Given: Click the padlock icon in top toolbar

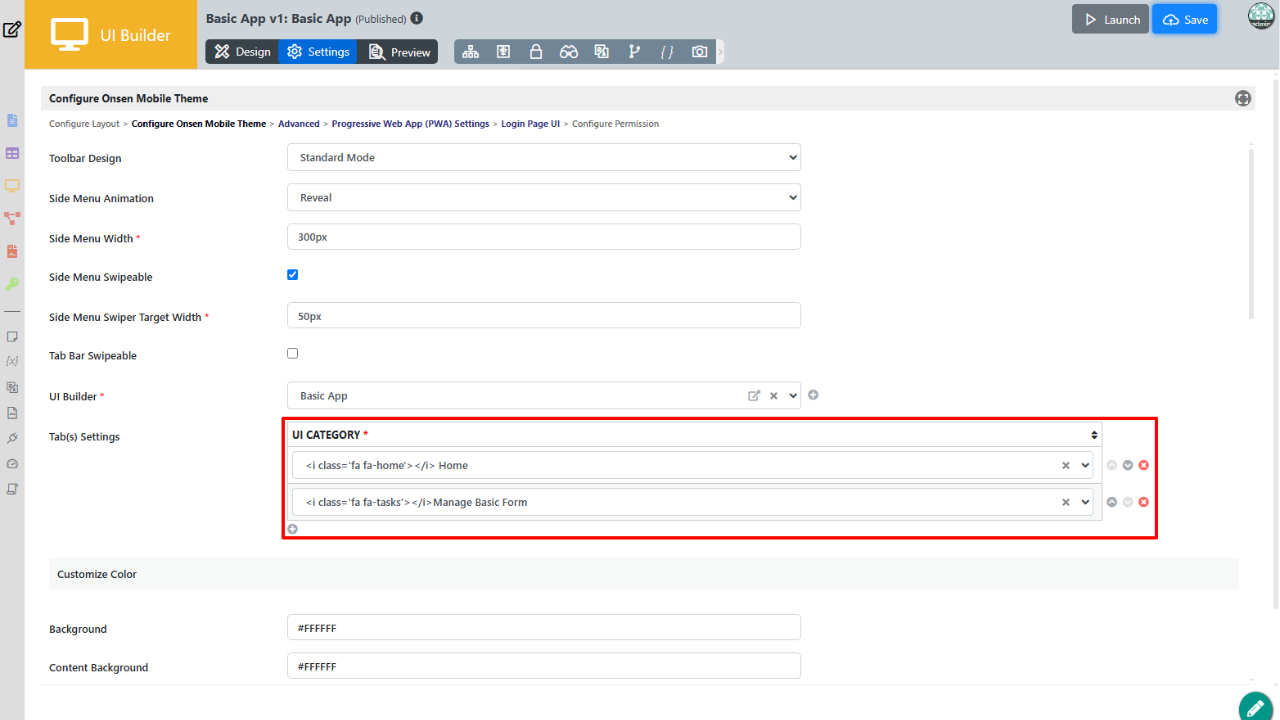Looking at the screenshot, I should 536,52.
